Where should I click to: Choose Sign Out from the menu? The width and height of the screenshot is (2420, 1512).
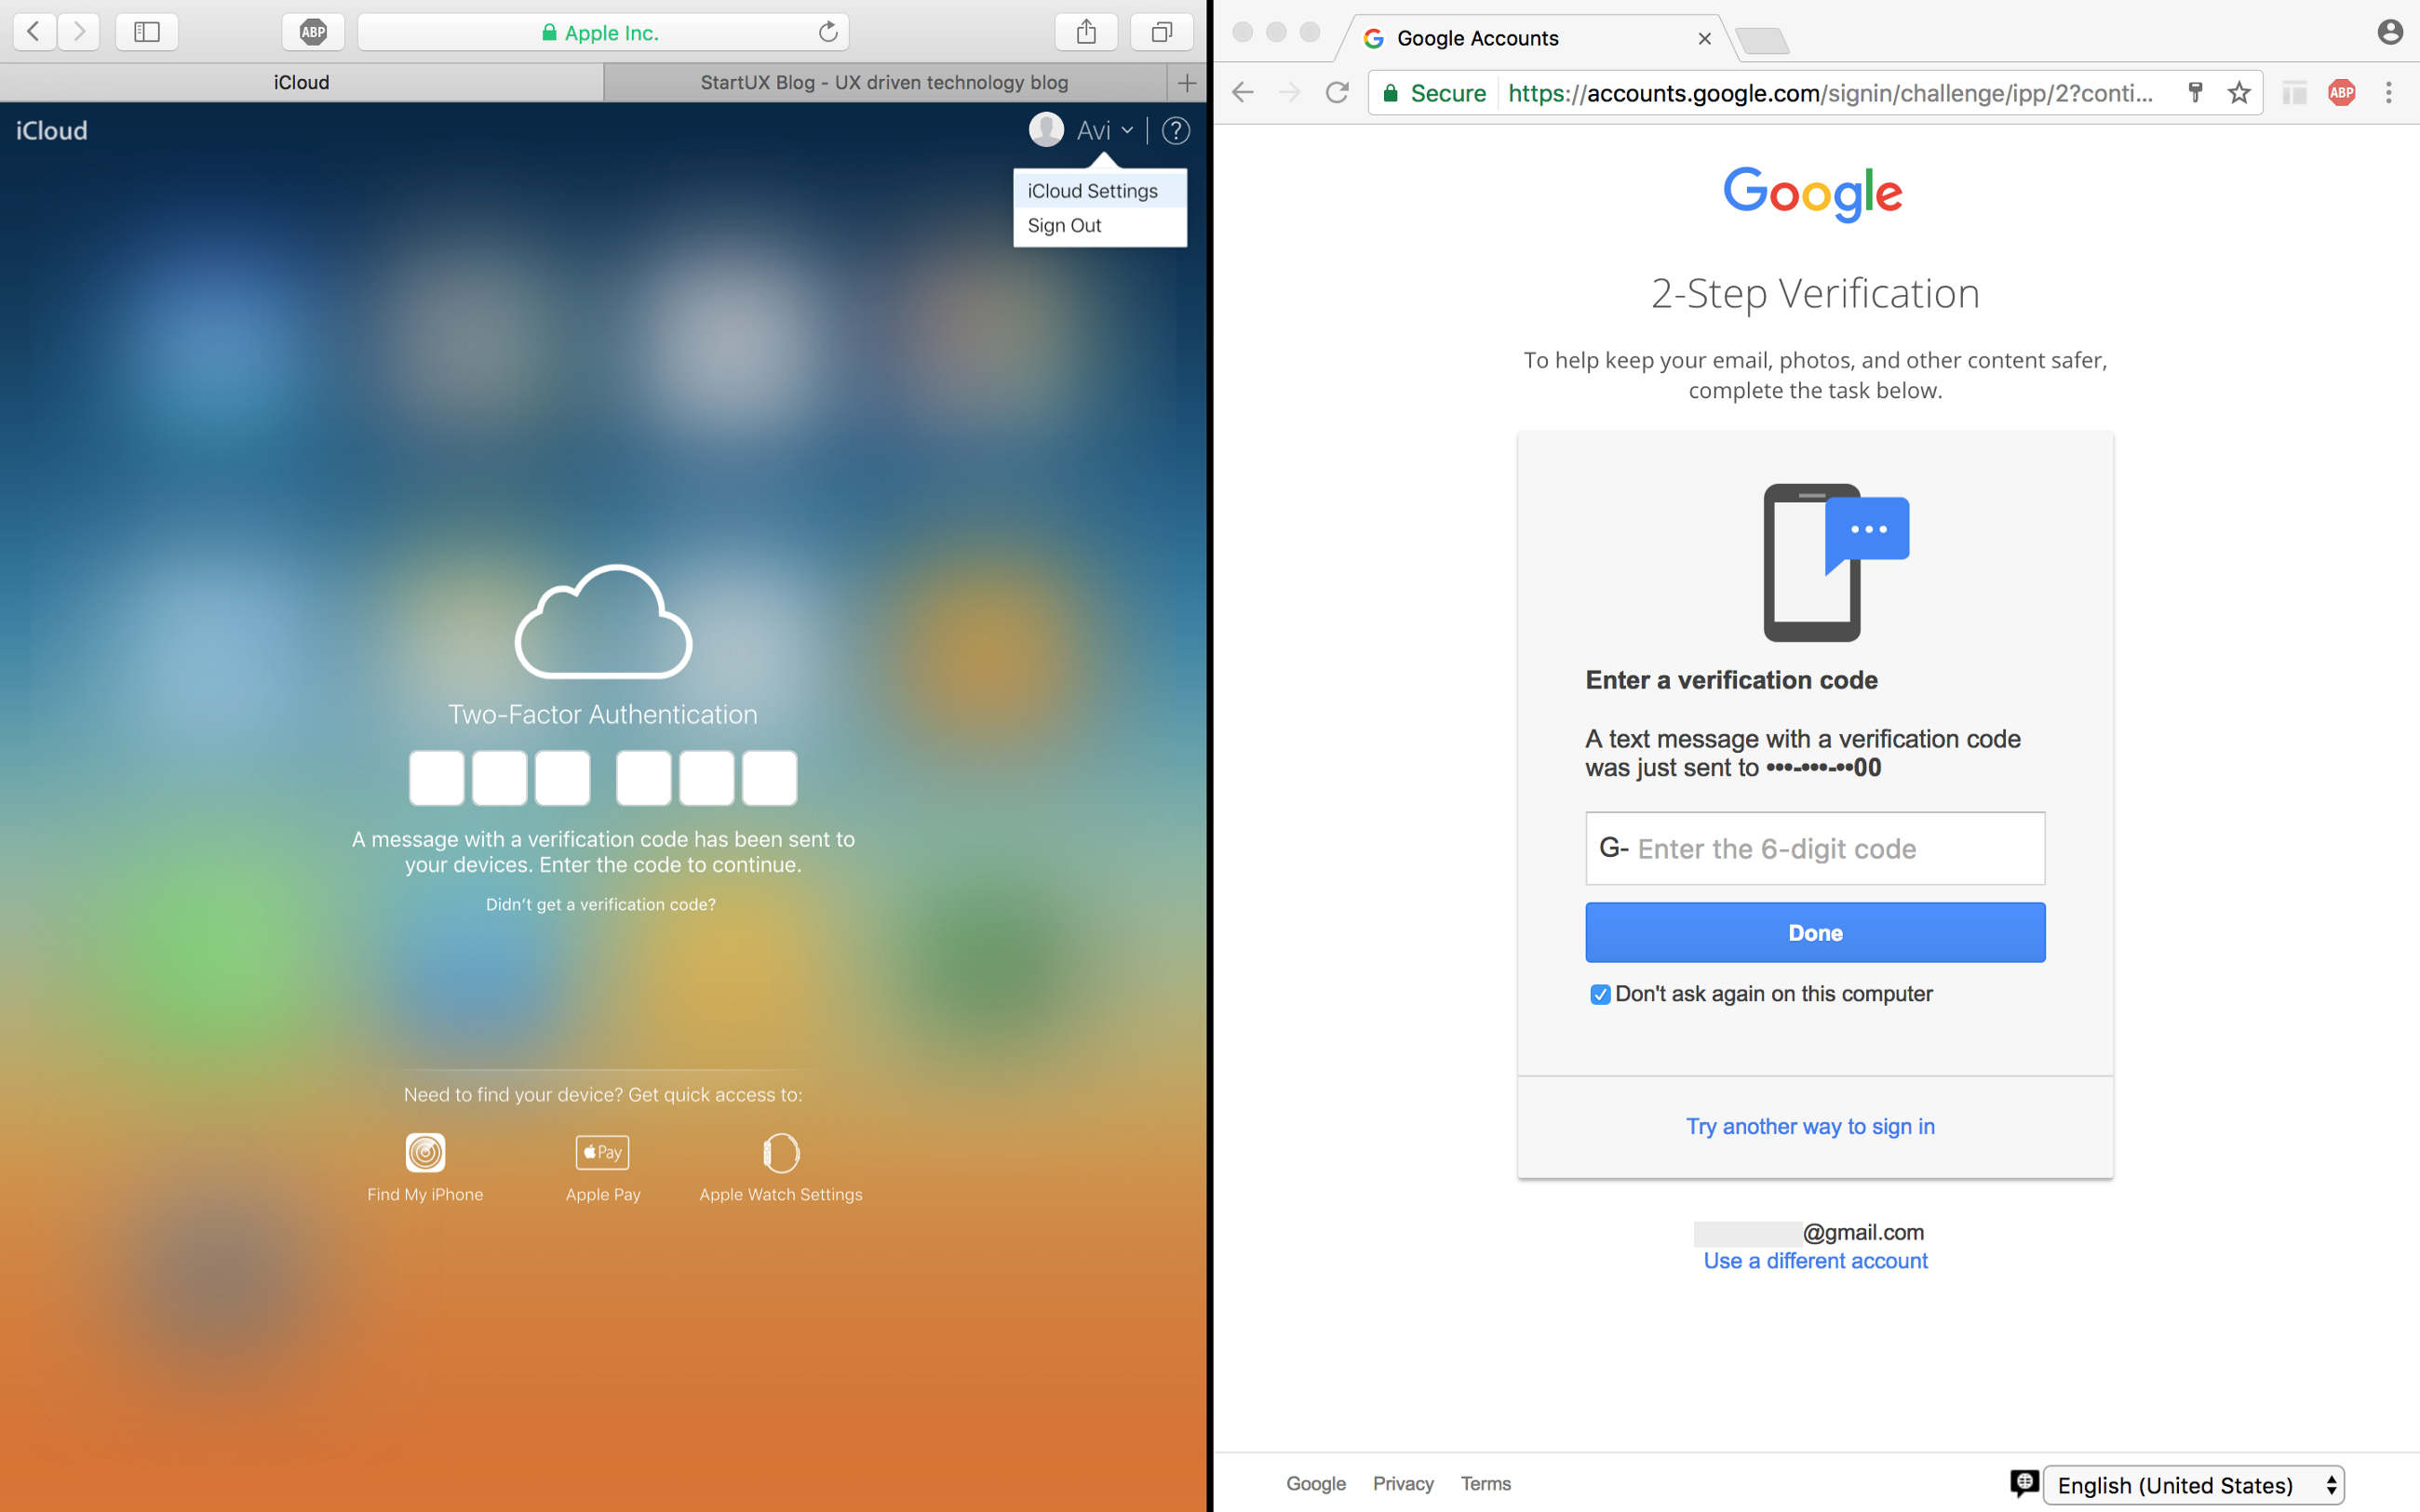click(x=1064, y=226)
